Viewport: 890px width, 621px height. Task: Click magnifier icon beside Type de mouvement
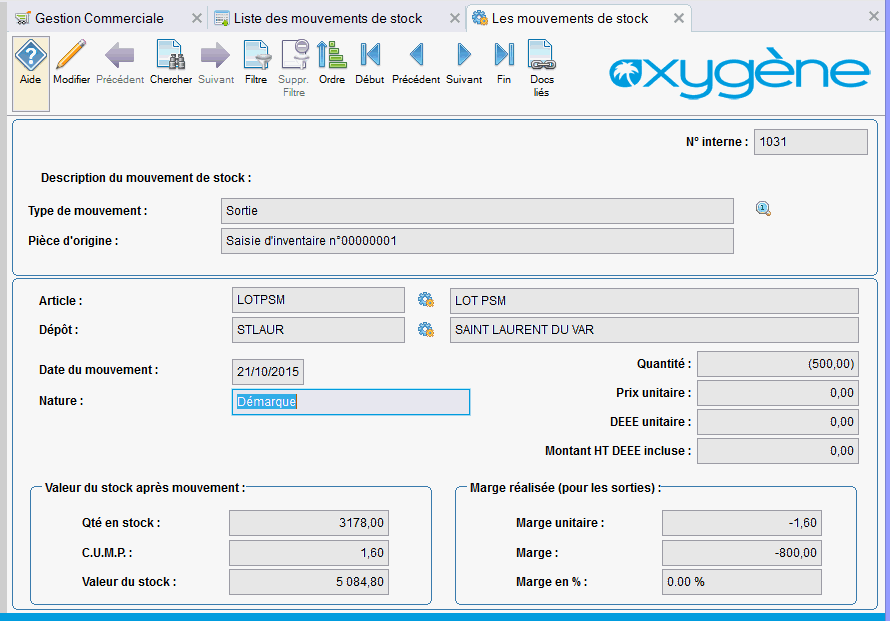[764, 209]
